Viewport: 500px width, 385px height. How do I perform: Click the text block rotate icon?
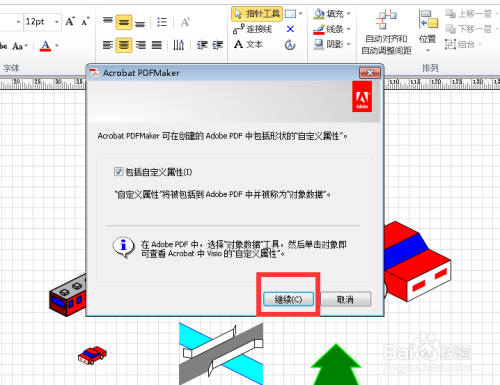(x=290, y=45)
